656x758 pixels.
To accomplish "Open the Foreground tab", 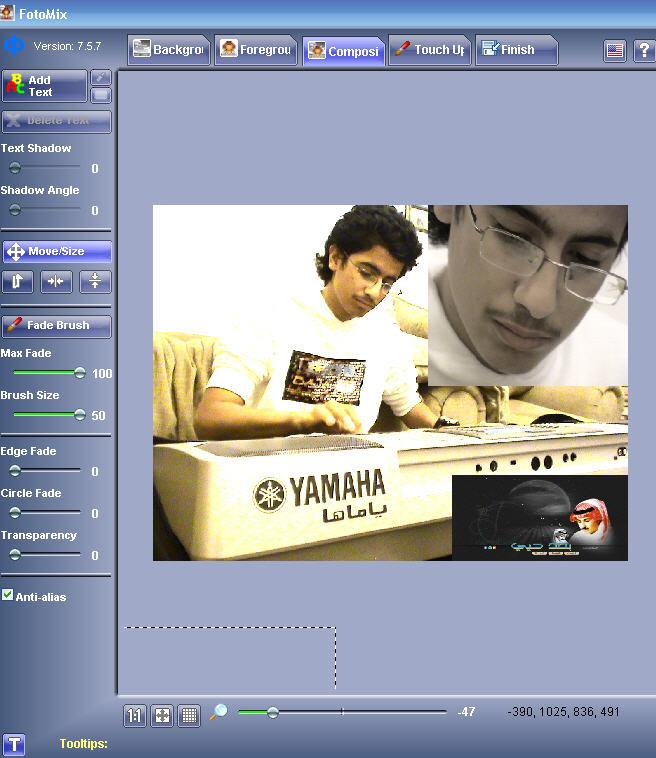I will click(254, 50).
